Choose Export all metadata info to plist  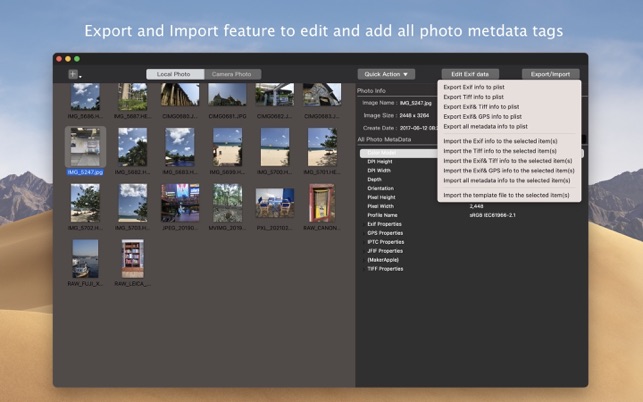pos(485,126)
